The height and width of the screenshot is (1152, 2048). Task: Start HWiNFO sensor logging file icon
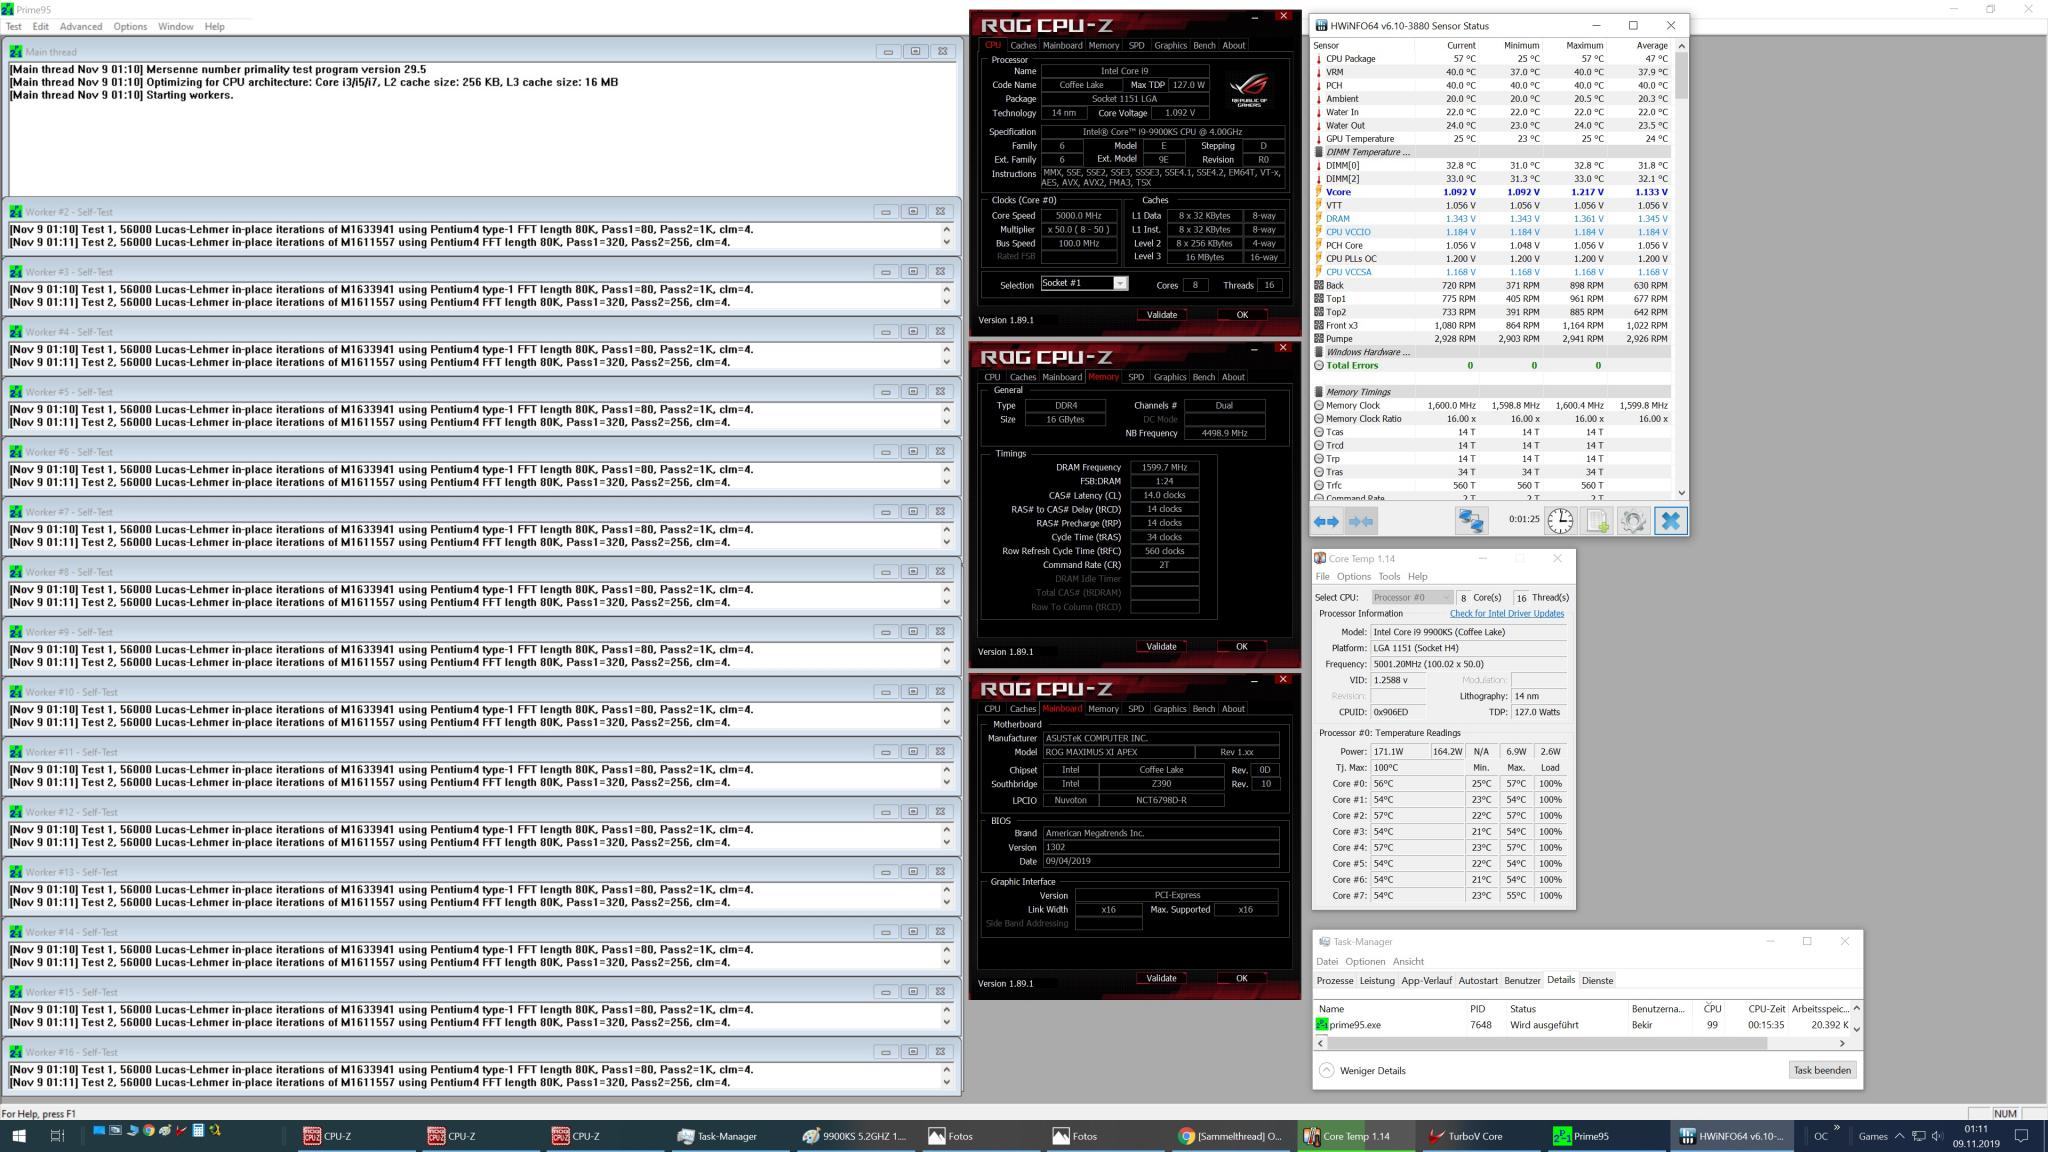point(1597,521)
